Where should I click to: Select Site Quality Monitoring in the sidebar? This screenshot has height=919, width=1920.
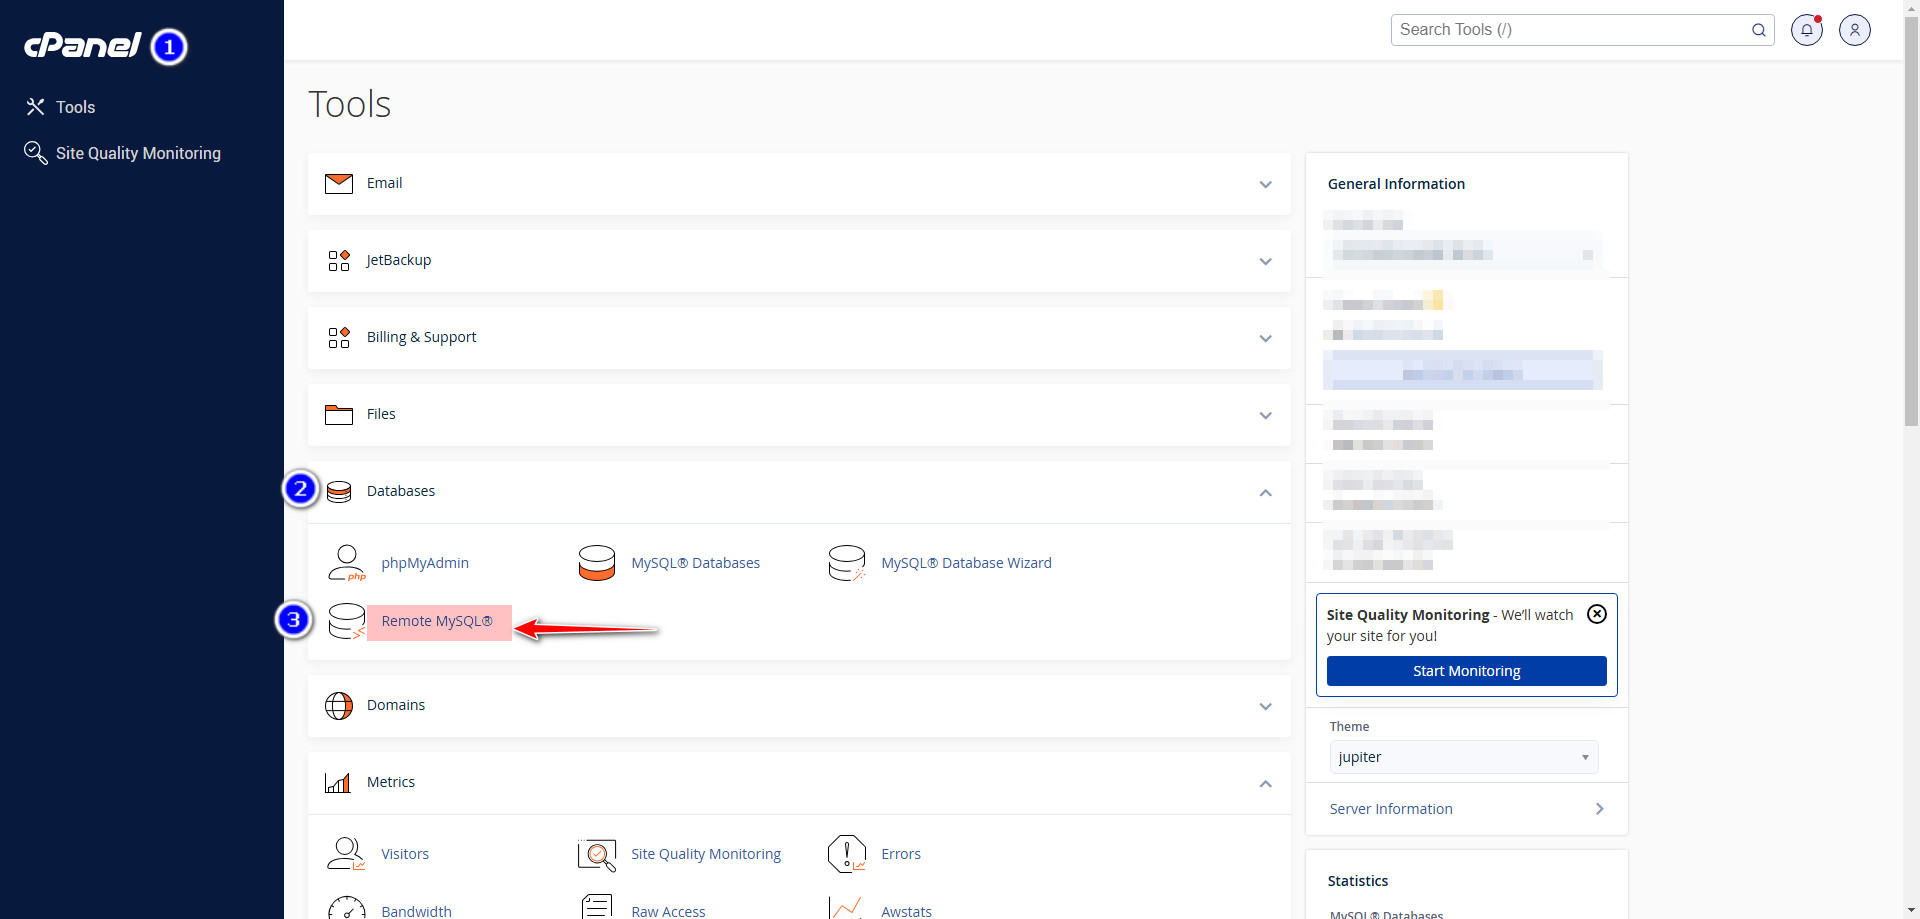[138, 153]
